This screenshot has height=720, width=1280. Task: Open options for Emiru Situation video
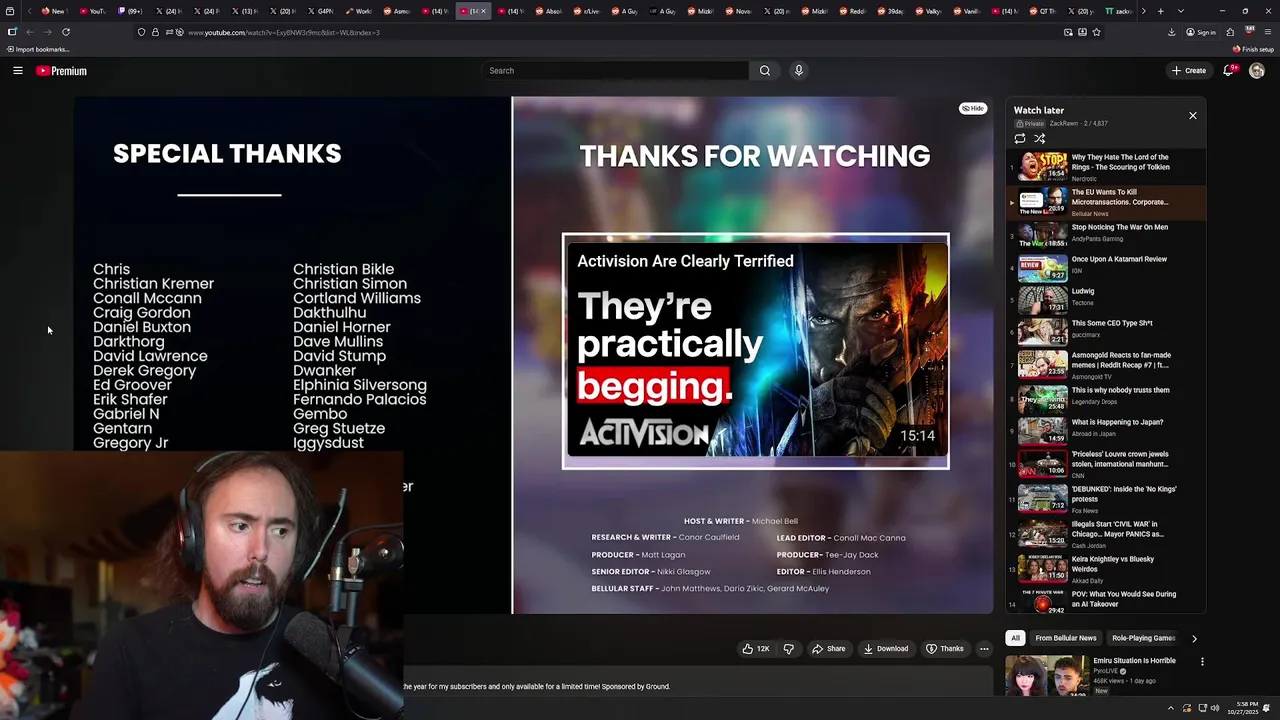[1202, 662]
